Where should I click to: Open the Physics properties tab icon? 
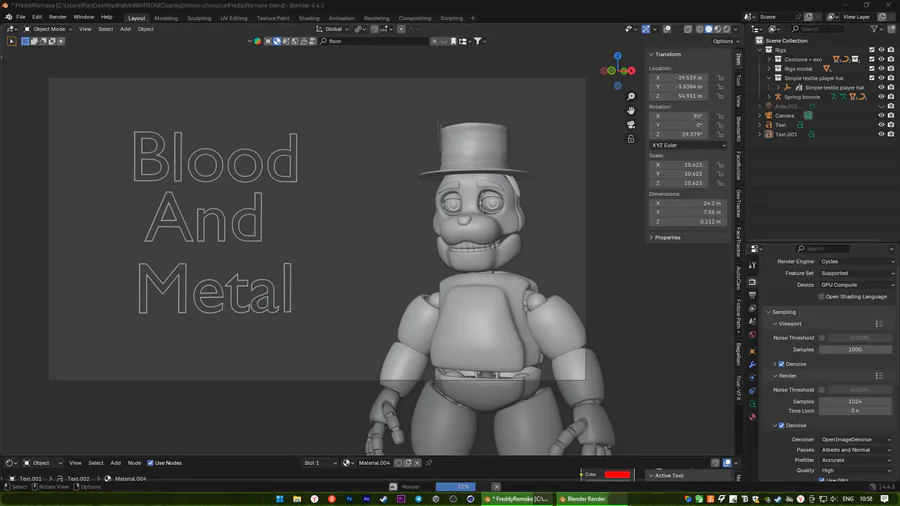752,377
